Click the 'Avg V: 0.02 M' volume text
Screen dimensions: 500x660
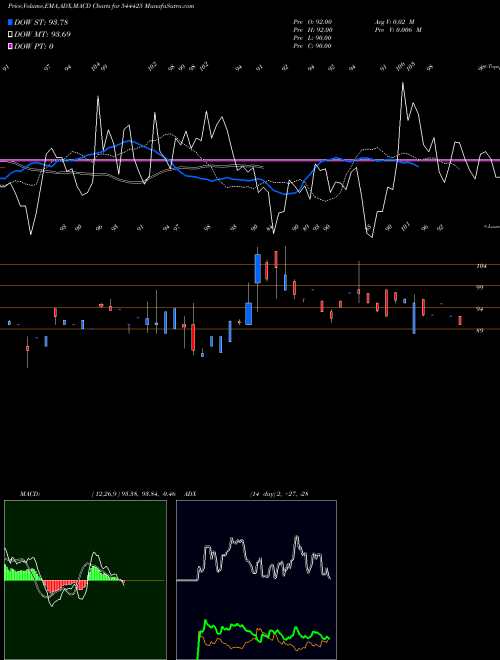click(x=396, y=22)
